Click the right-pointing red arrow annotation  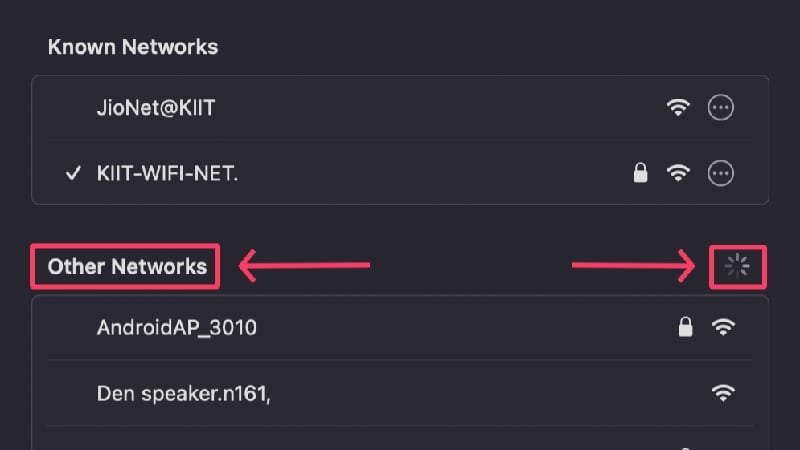pyautogui.click(x=634, y=266)
